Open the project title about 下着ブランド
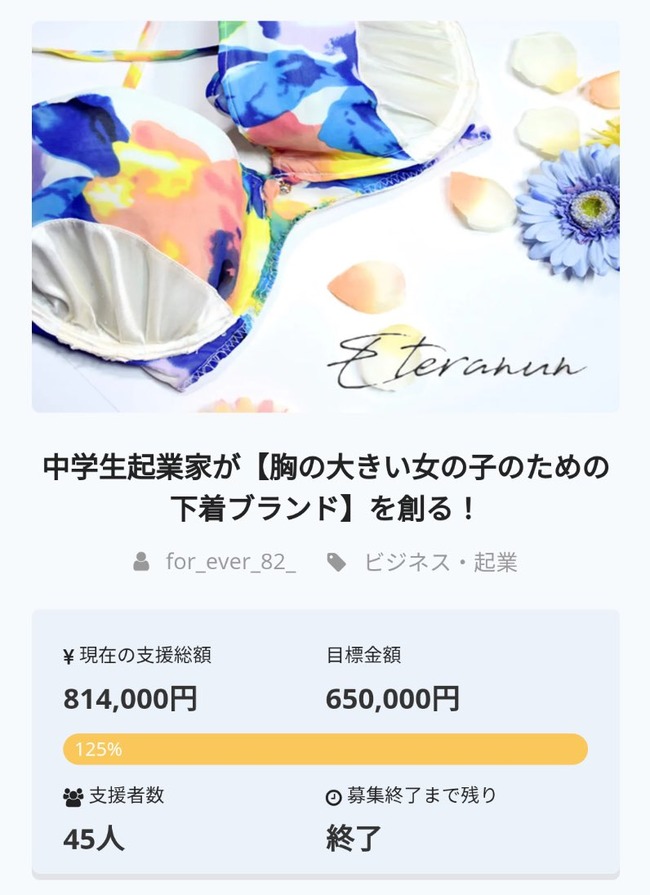This screenshot has height=895, width=650. coord(325,487)
